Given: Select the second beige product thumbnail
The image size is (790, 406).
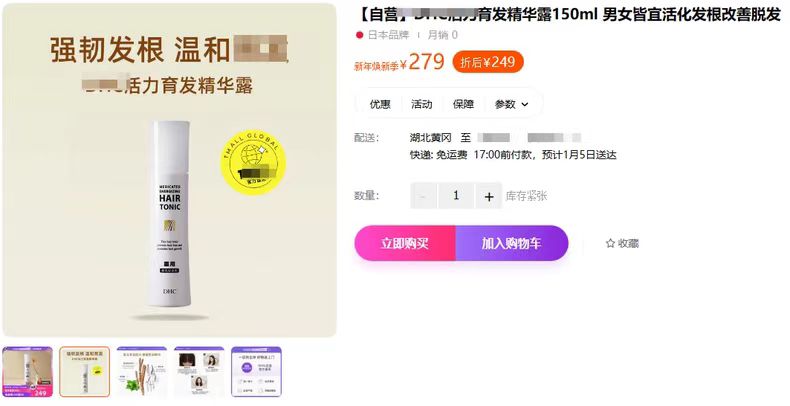Looking at the screenshot, I should (x=85, y=372).
